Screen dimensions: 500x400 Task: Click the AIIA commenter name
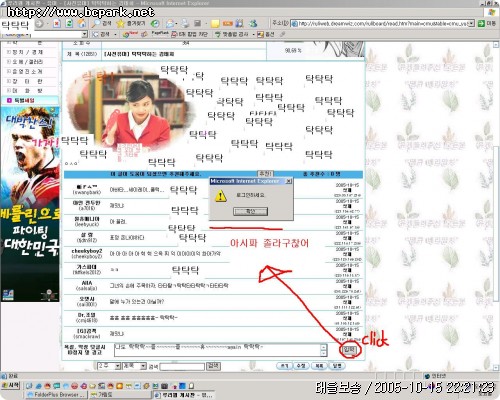pos(87,283)
